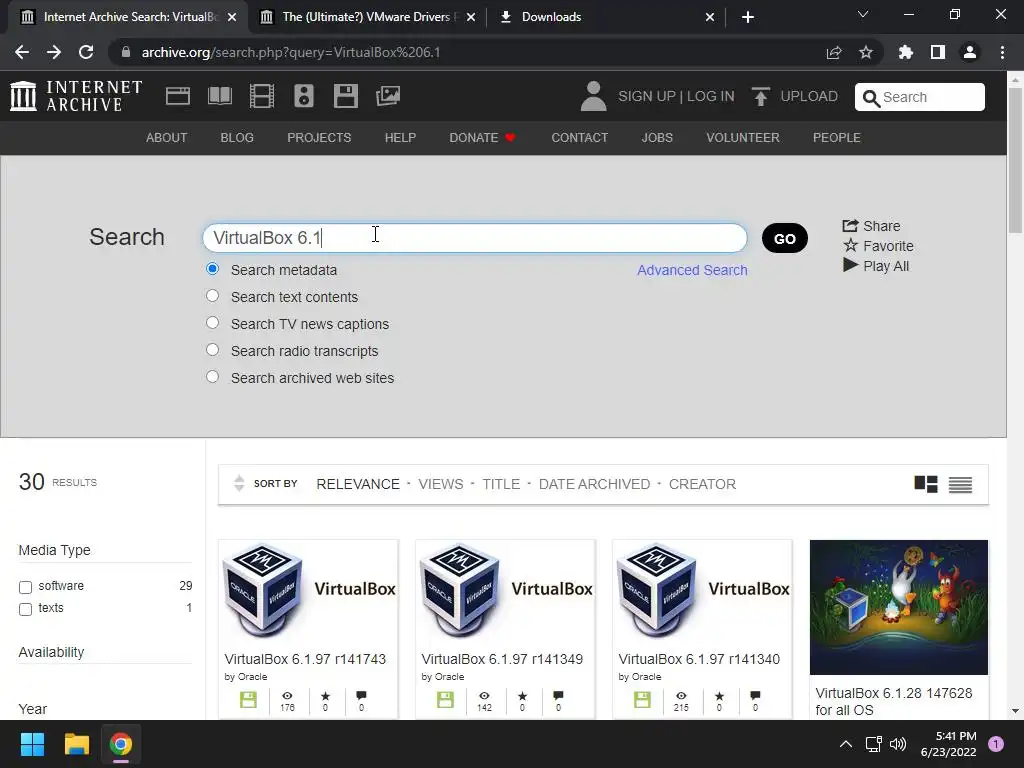The image size is (1024, 768).
Task: Go back with browser back arrow
Action: 22,52
